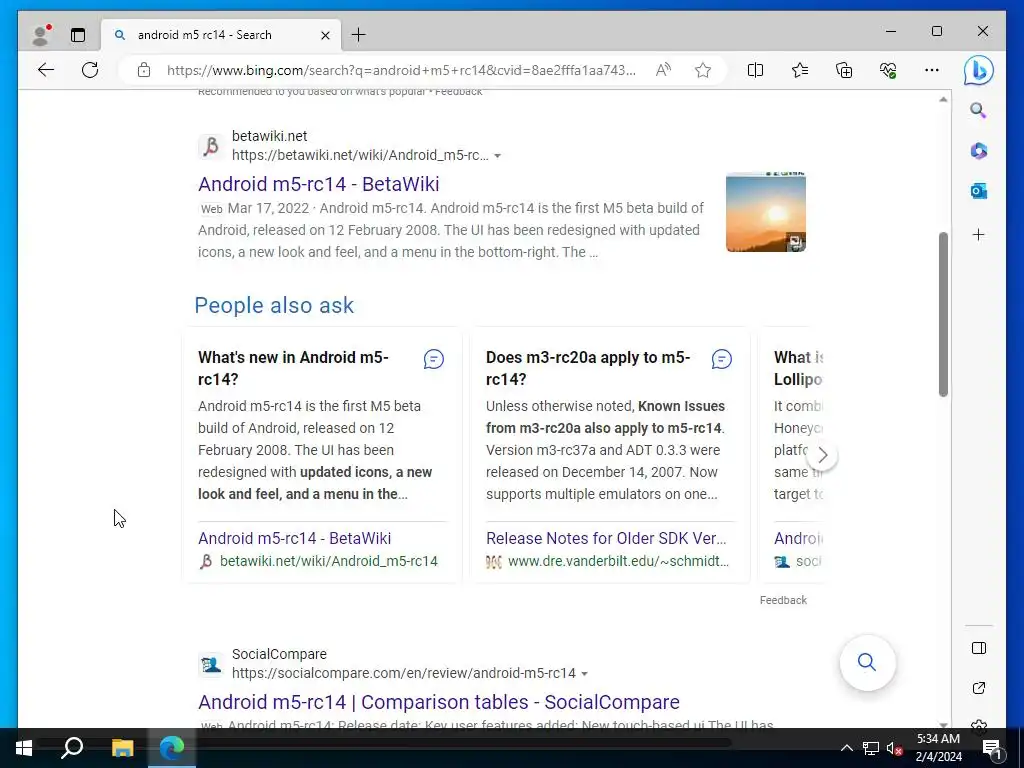Open network tray icon
The image size is (1024, 768).
[x=870, y=748]
